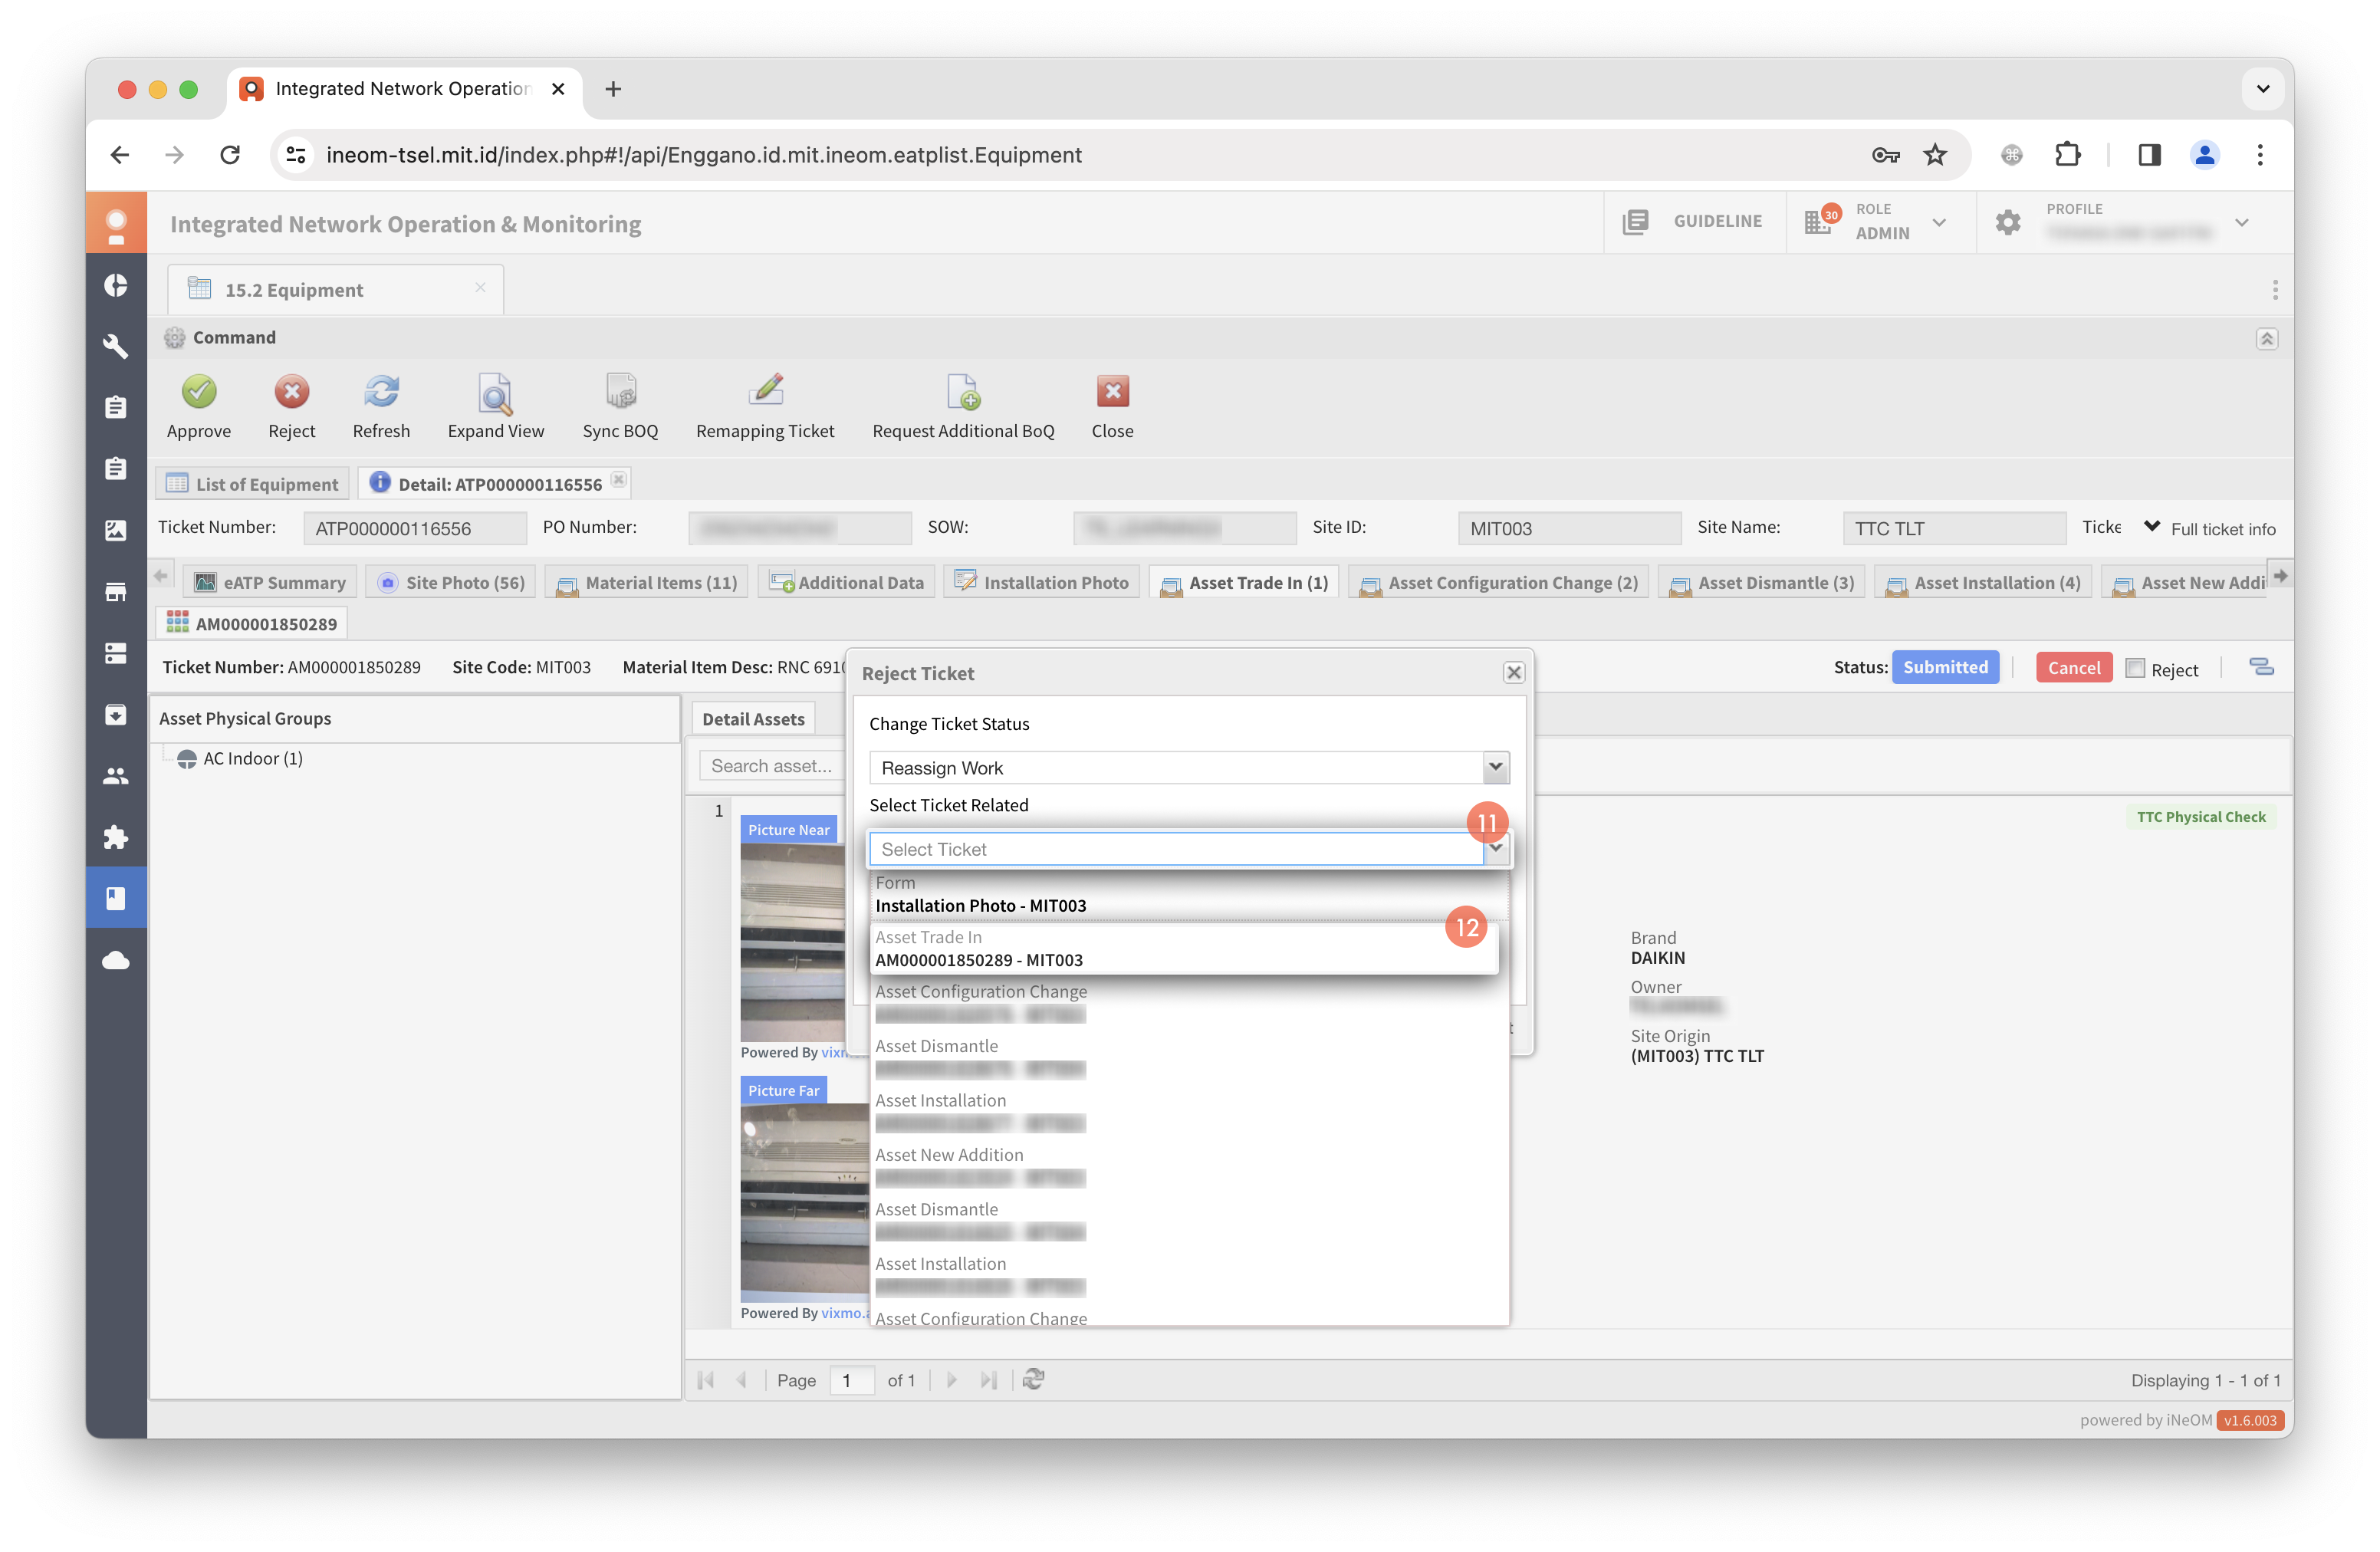Click the Approve command icon

tap(199, 392)
